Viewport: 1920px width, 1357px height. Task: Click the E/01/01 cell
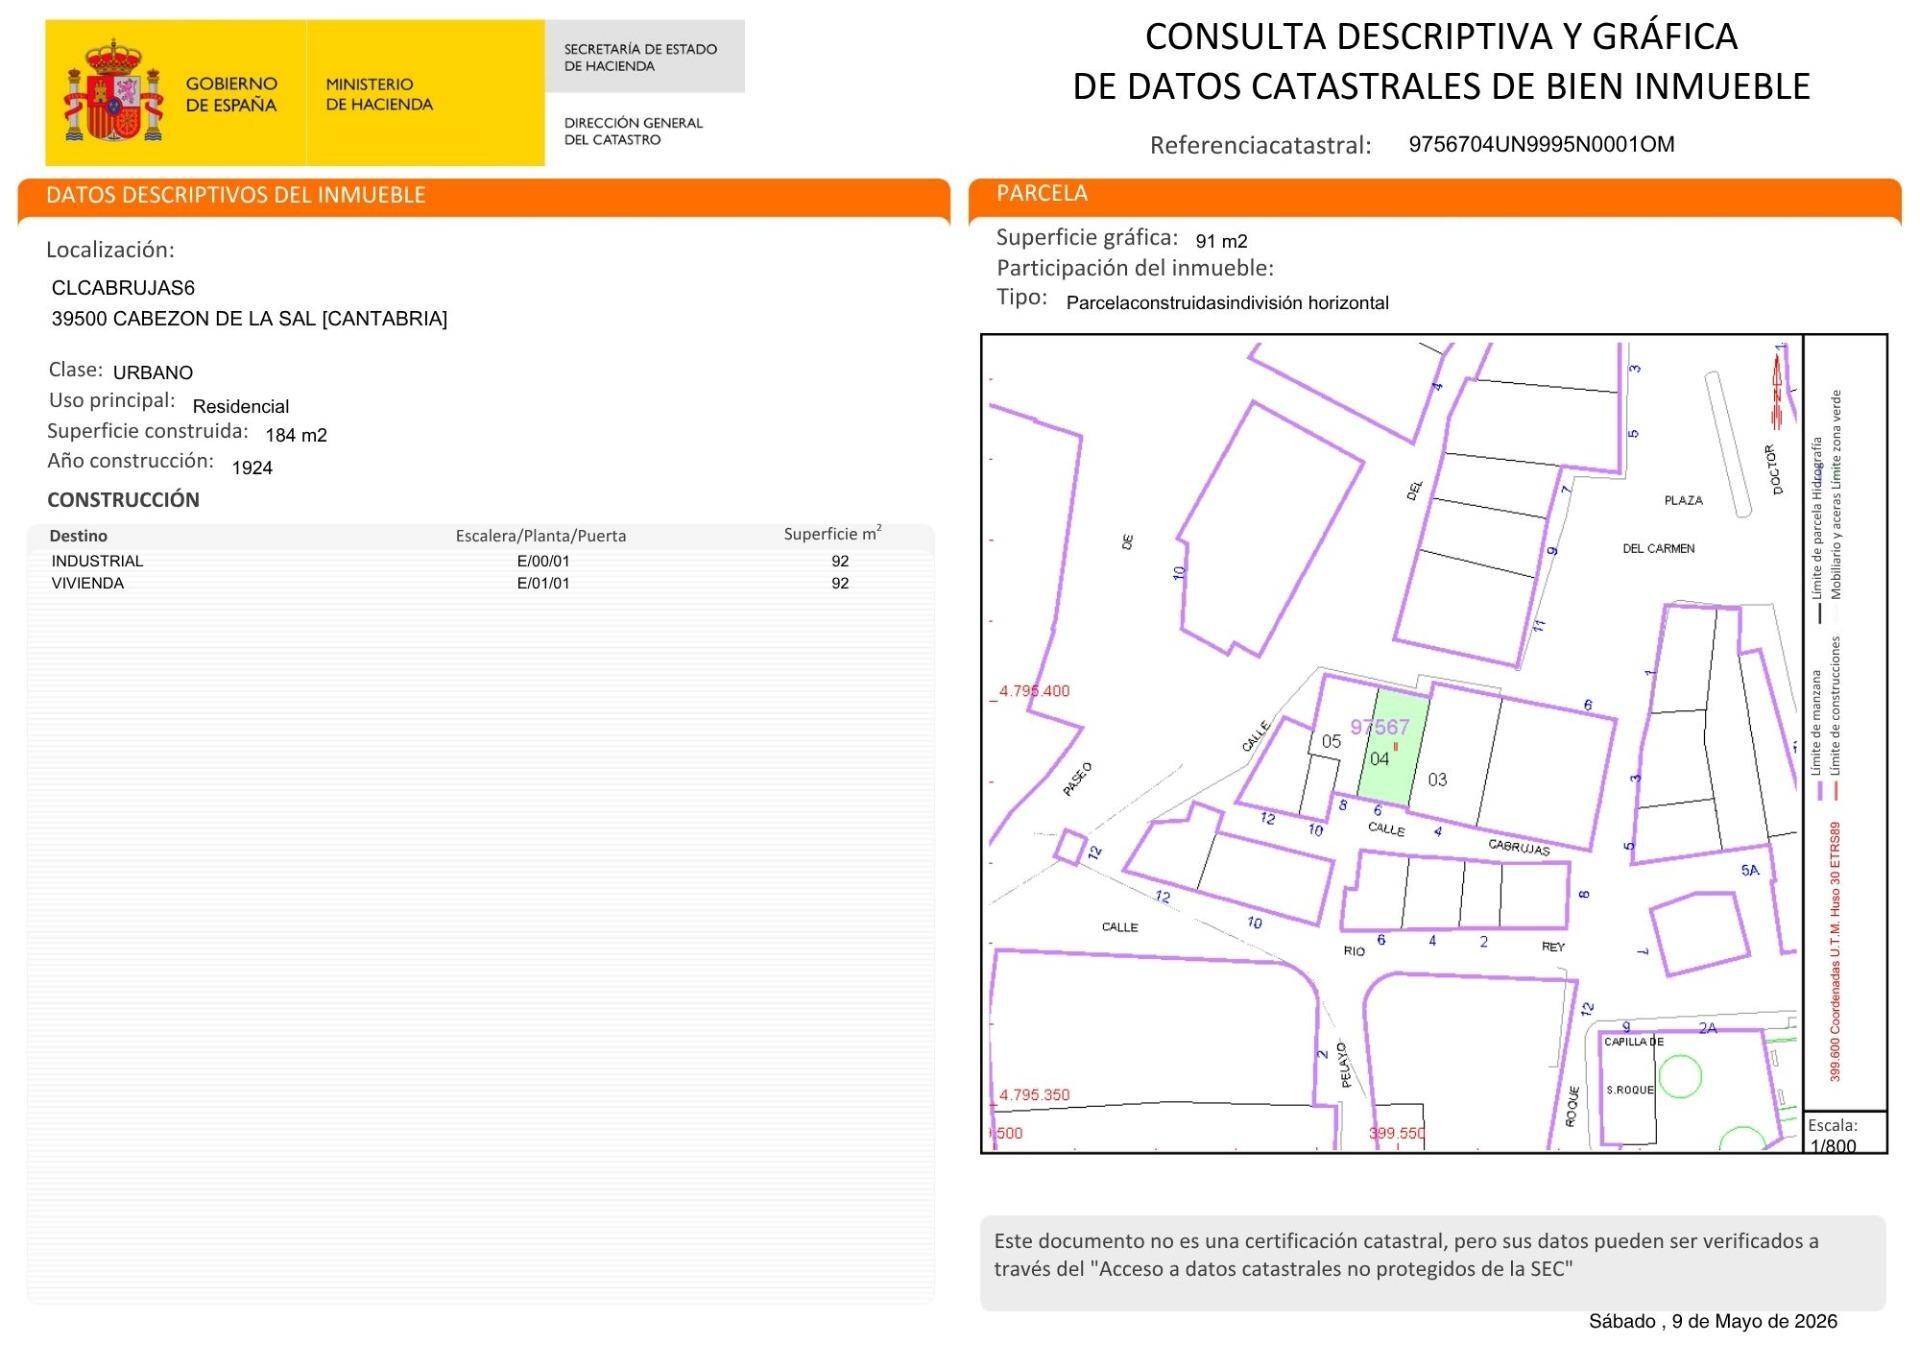coord(543,583)
